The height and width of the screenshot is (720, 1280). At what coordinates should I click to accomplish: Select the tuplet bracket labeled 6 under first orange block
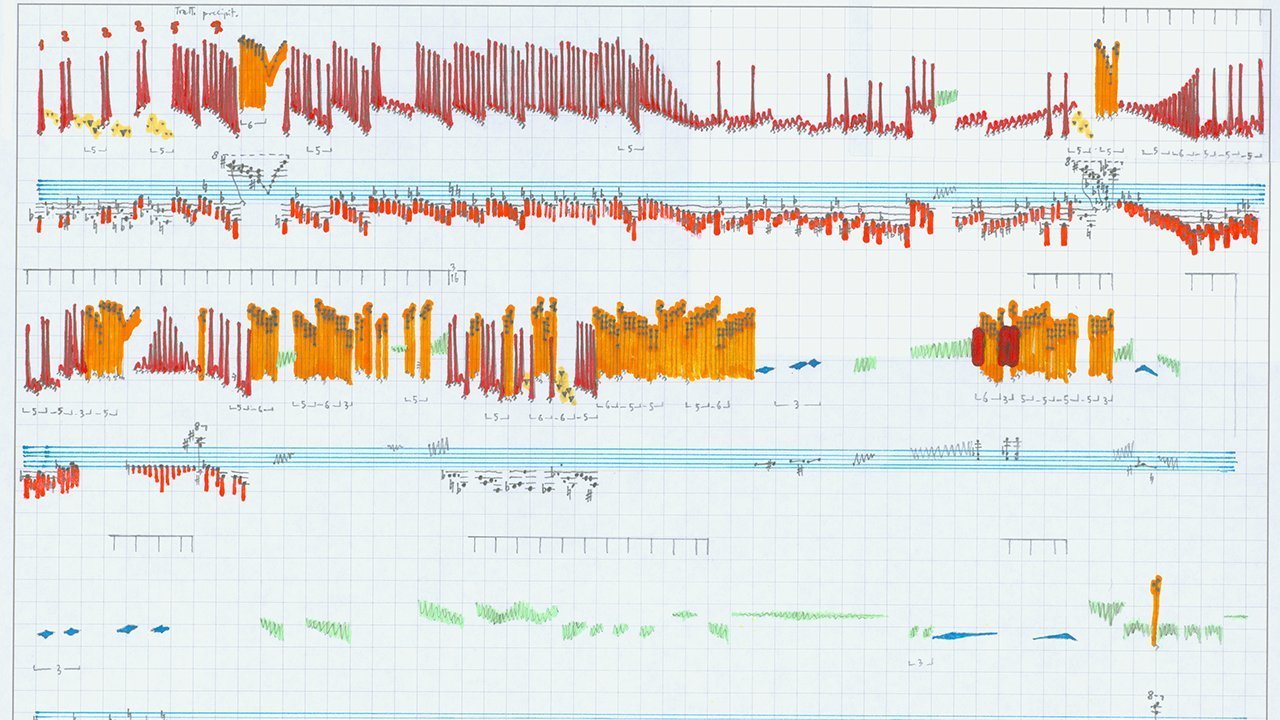[x=253, y=124]
